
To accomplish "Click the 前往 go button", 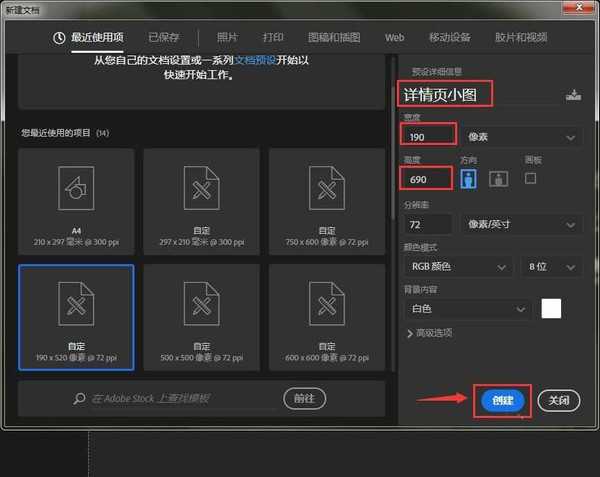I will pos(305,398).
